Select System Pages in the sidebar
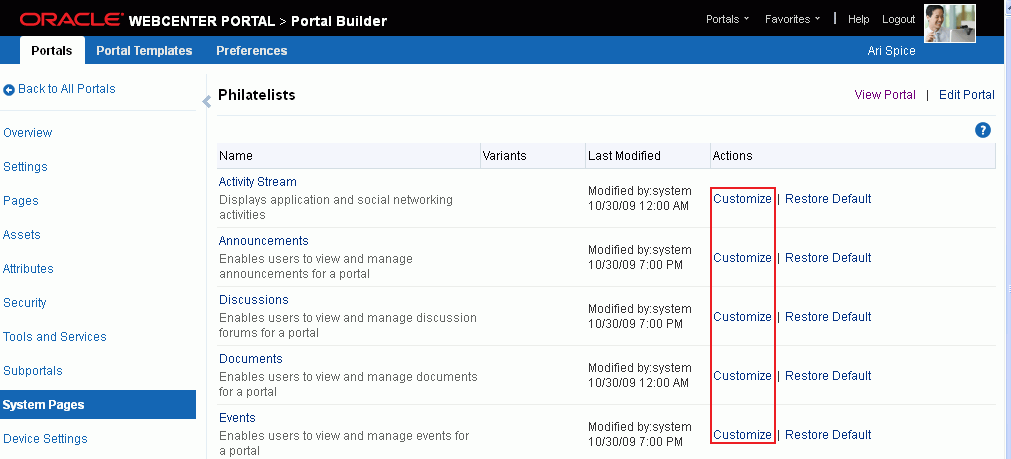1011x459 pixels. [98, 405]
